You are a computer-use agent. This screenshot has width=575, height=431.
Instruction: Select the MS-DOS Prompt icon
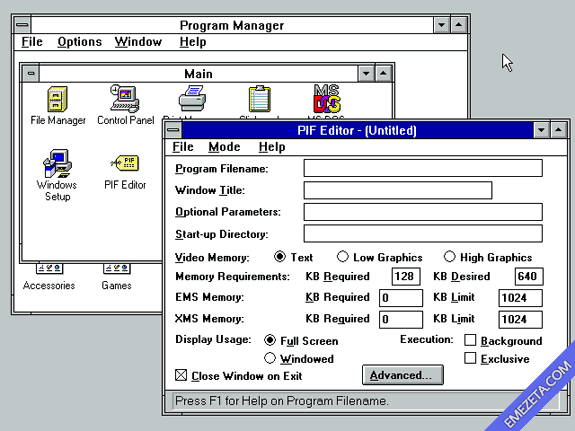(327, 98)
